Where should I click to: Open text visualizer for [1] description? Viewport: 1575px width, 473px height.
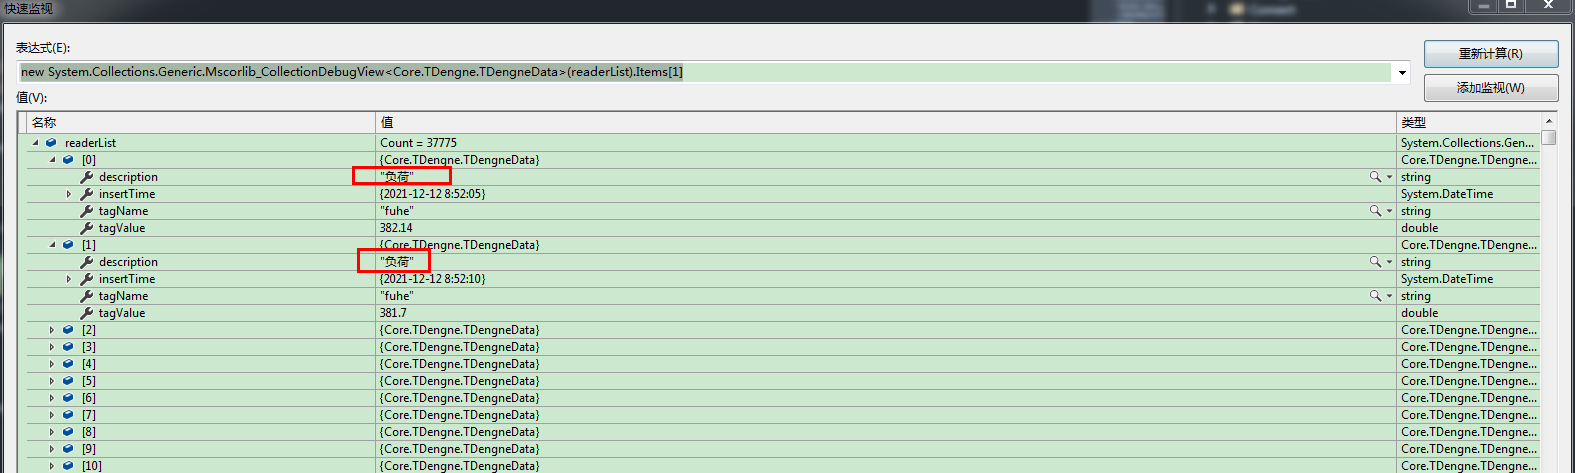tap(1376, 262)
